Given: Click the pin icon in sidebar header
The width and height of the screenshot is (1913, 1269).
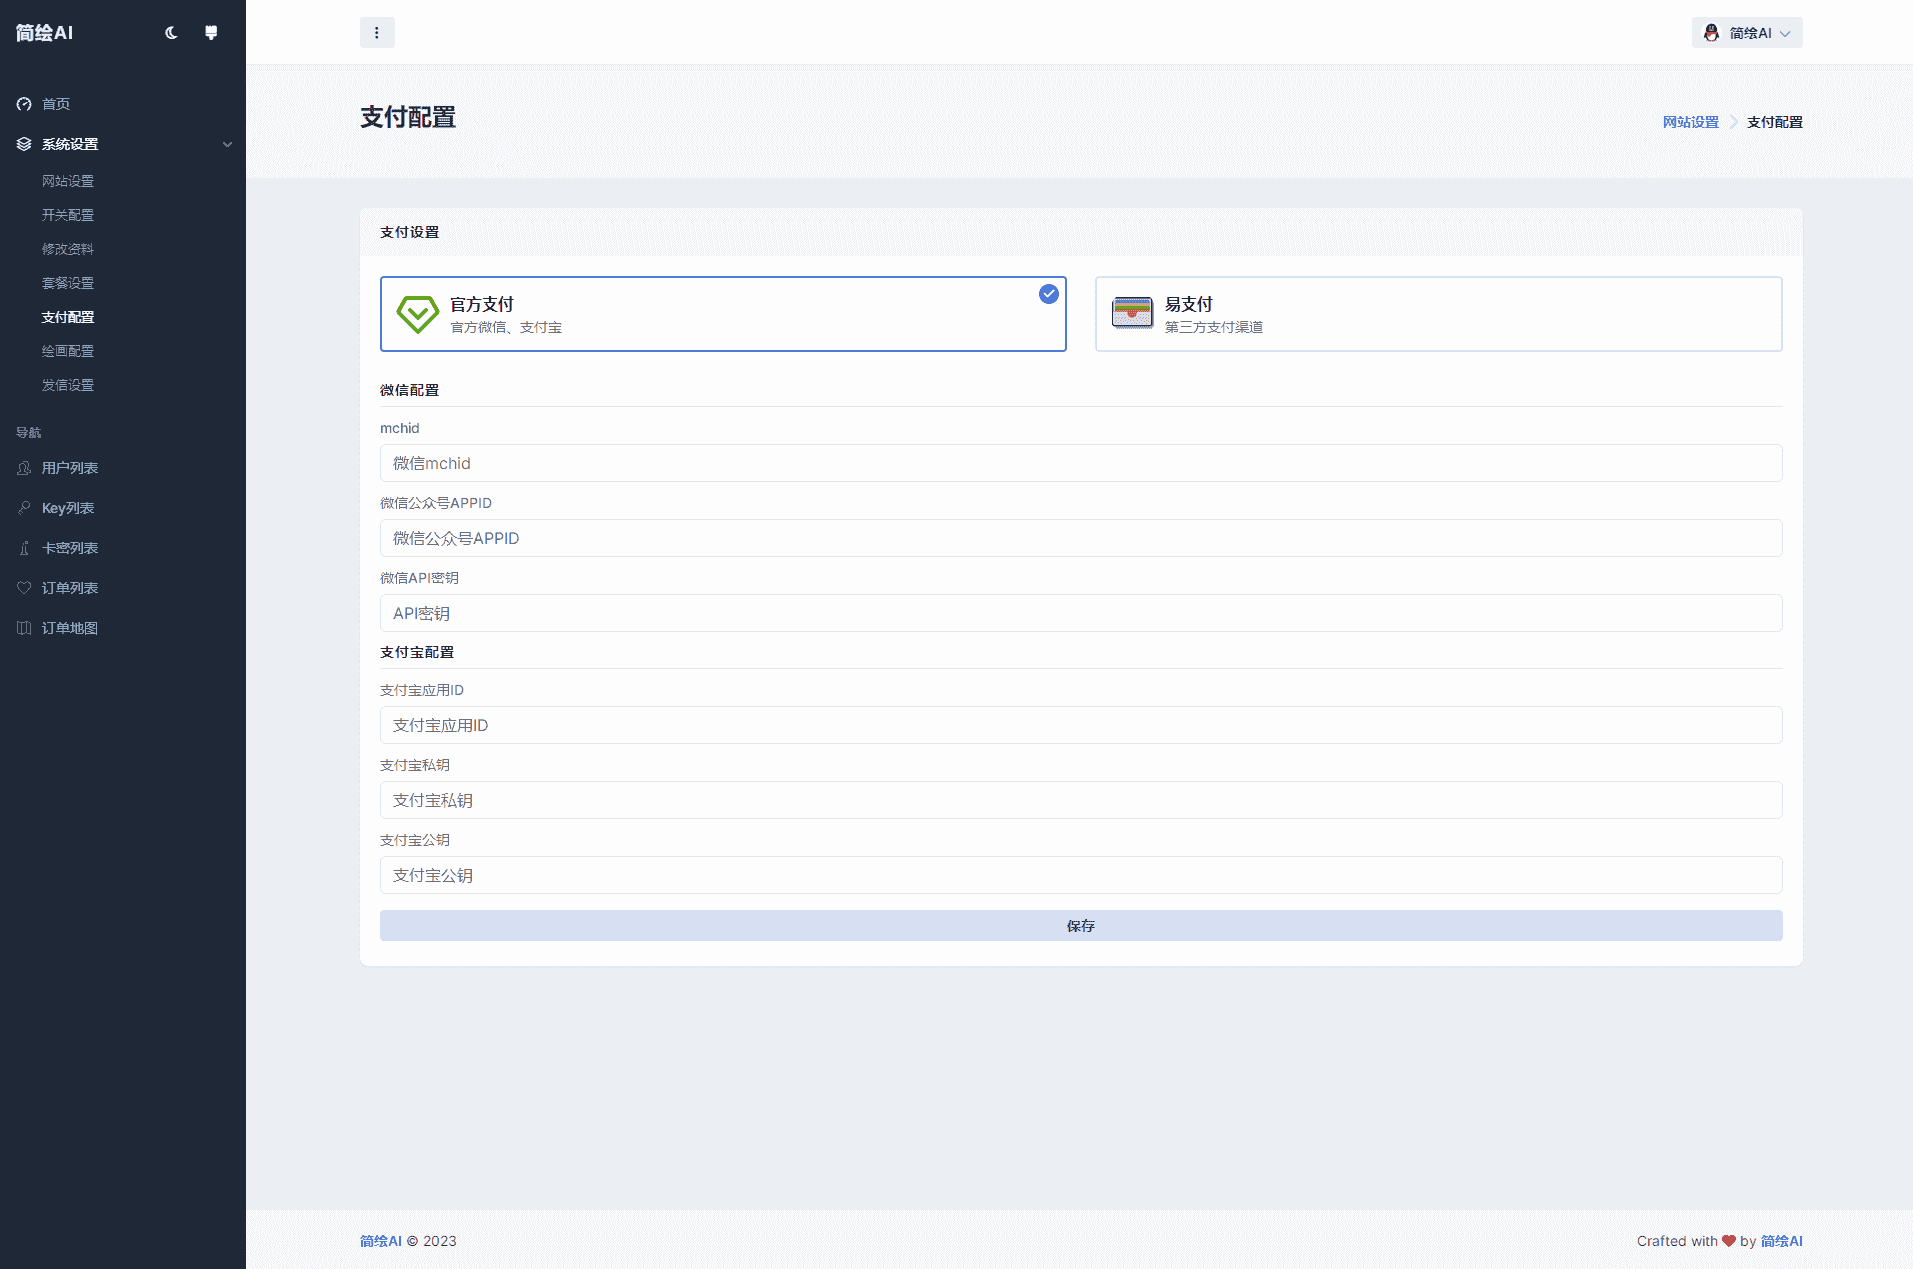Looking at the screenshot, I should click(x=211, y=33).
